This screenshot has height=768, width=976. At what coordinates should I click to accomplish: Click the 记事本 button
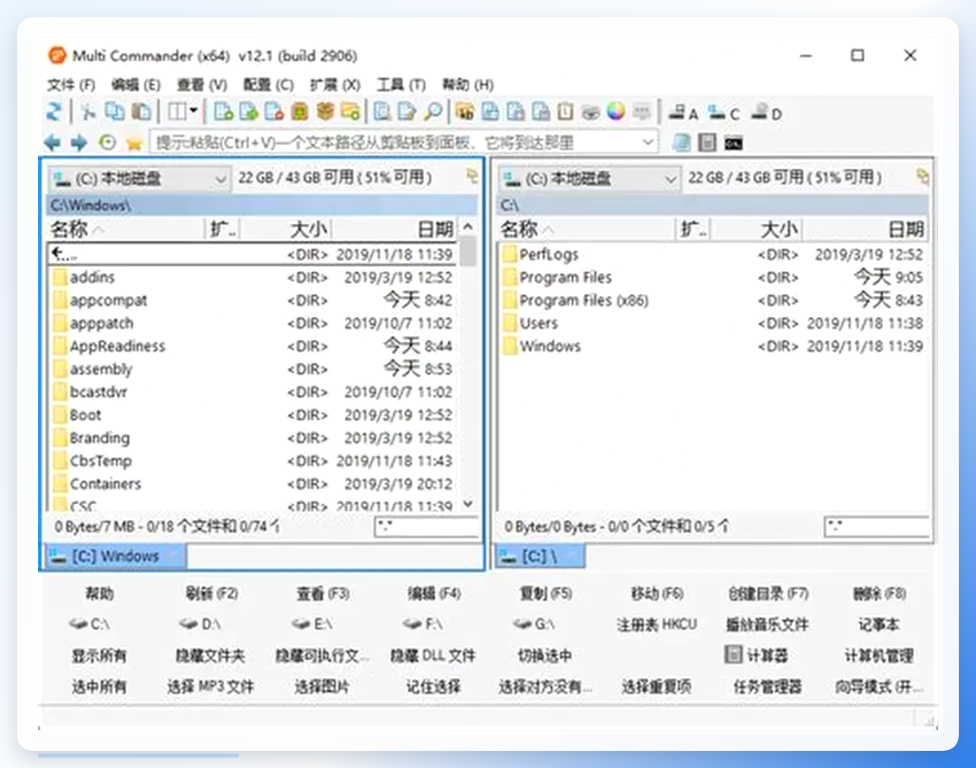[x=879, y=624]
